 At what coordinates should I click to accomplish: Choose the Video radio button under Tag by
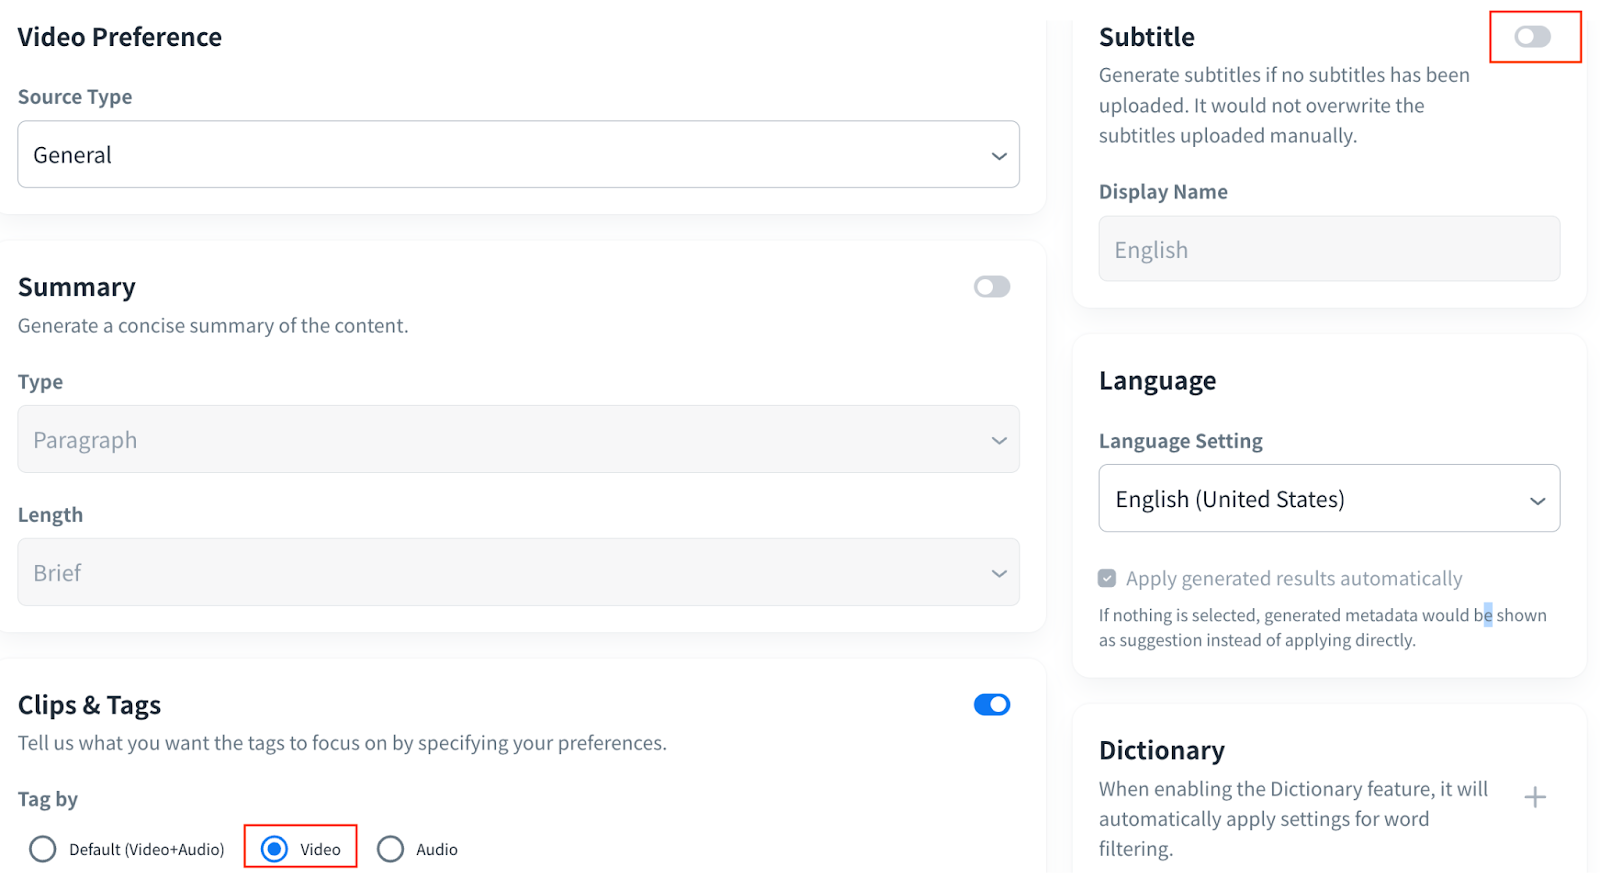tap(274, 849)
